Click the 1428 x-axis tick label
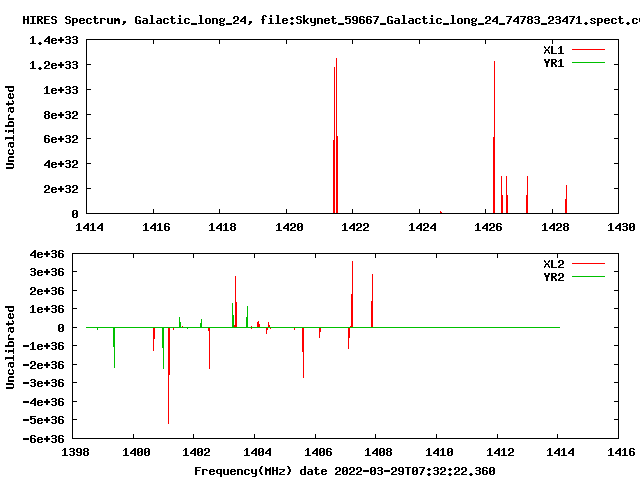640x480 pixels. (x=555, y=227)
